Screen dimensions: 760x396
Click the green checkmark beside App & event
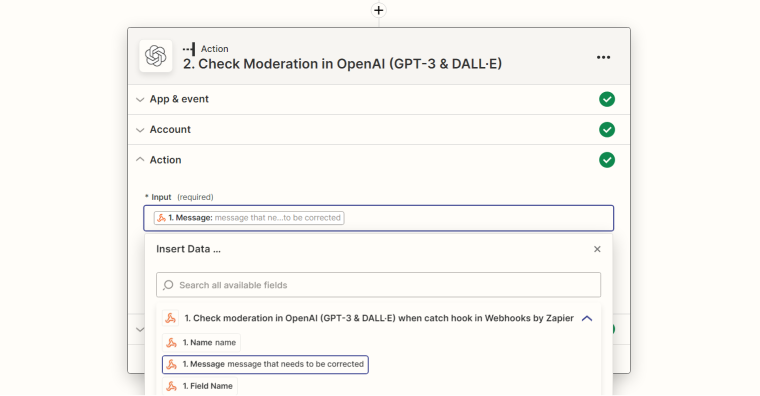click(x=607, y=99)
